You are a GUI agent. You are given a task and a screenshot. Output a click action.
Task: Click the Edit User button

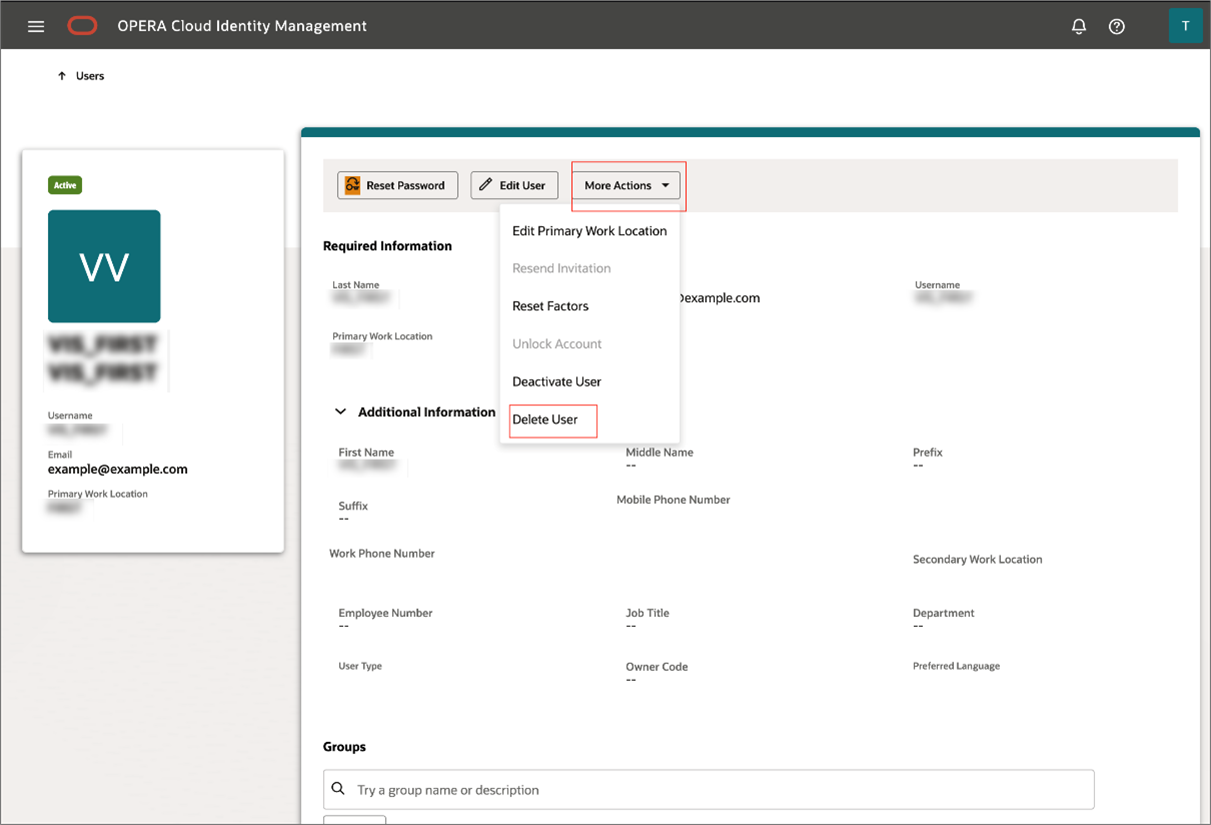pyautogui.click(x=514, y=185)
